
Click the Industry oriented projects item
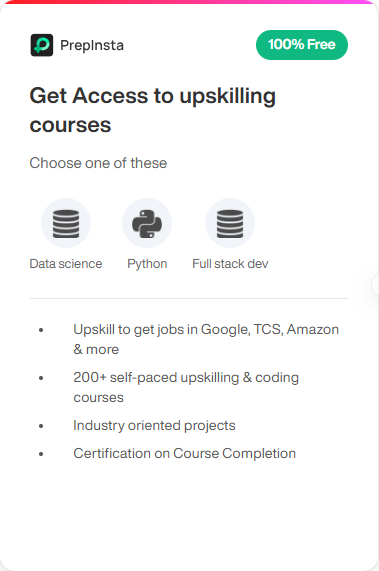pyautogui.click(x=154, y=425)
